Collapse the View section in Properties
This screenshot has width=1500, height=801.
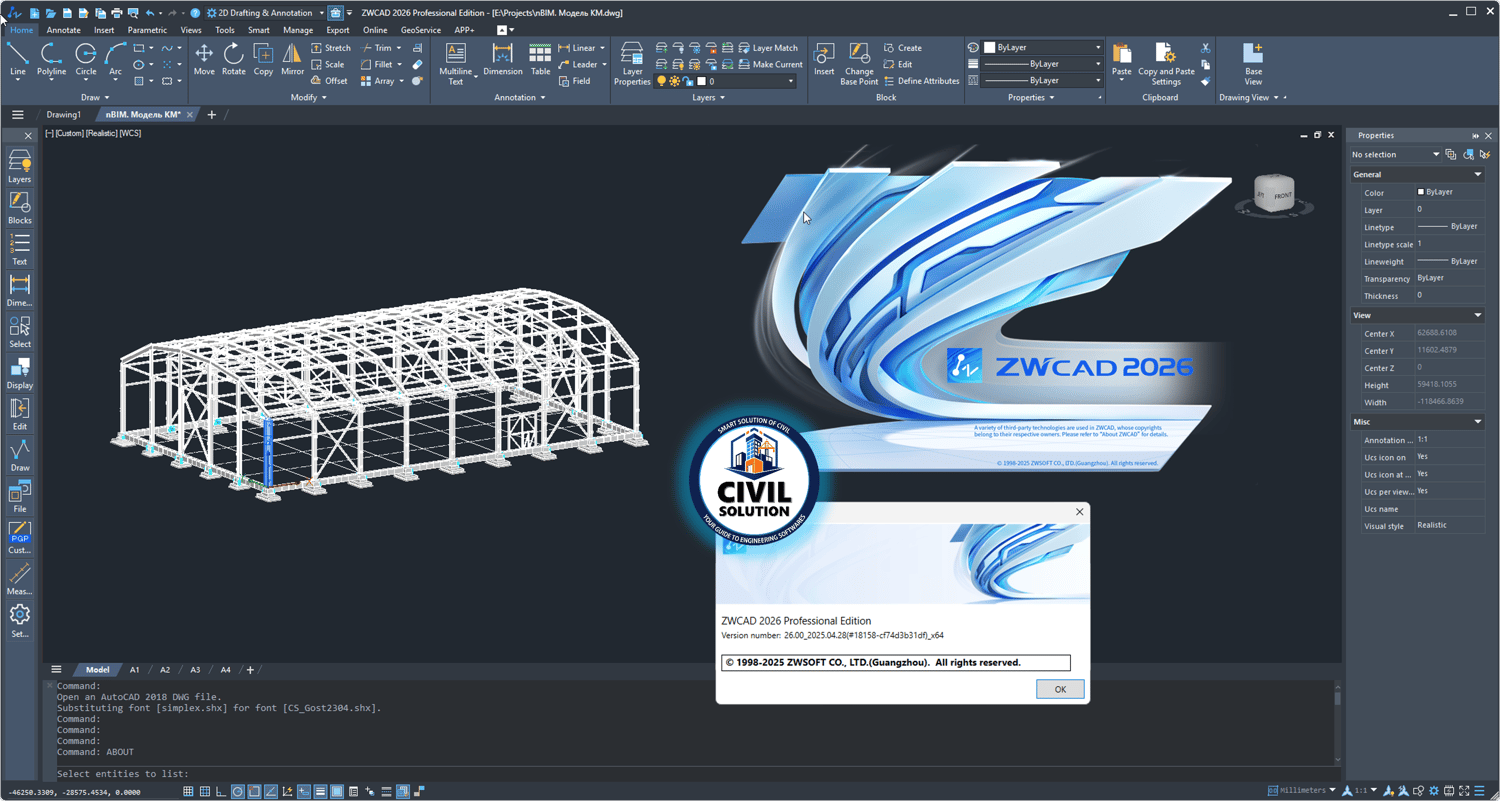[1477, 315]
